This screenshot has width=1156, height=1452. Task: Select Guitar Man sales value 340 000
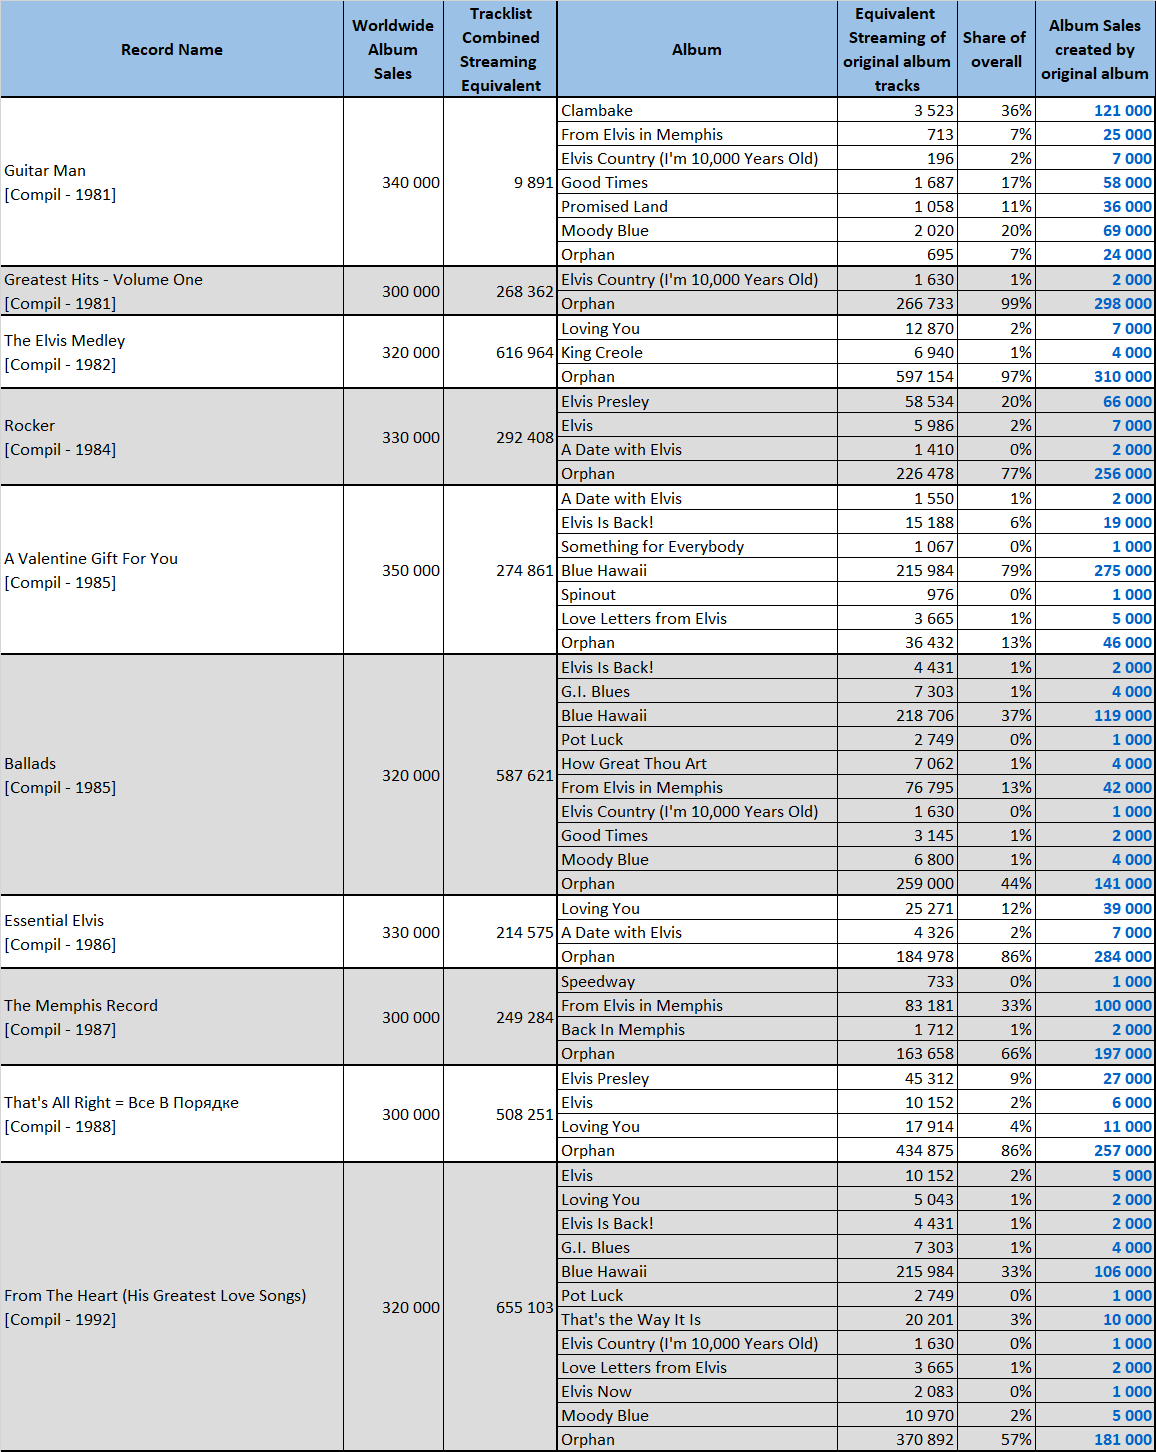pyautogui.click(x=393, y=182)
